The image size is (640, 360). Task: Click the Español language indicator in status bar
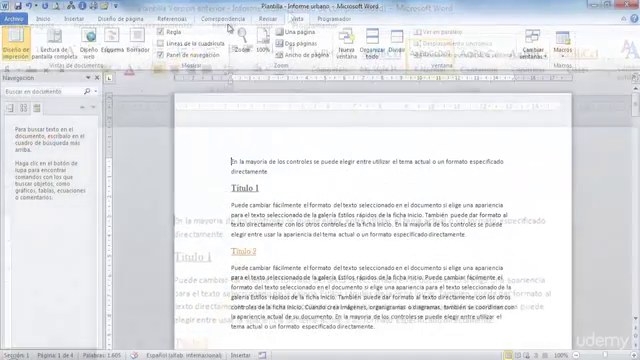184,356
